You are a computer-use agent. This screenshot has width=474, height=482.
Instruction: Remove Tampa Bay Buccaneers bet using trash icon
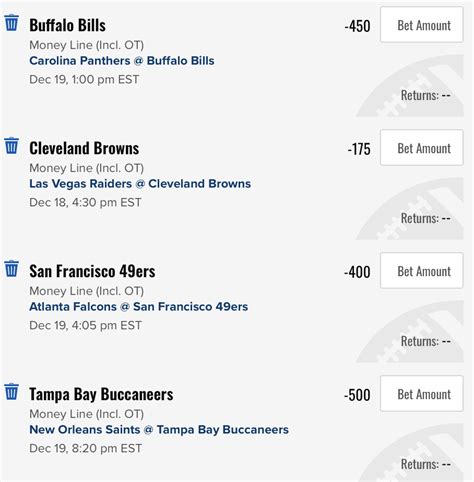[x=11, y=391]
